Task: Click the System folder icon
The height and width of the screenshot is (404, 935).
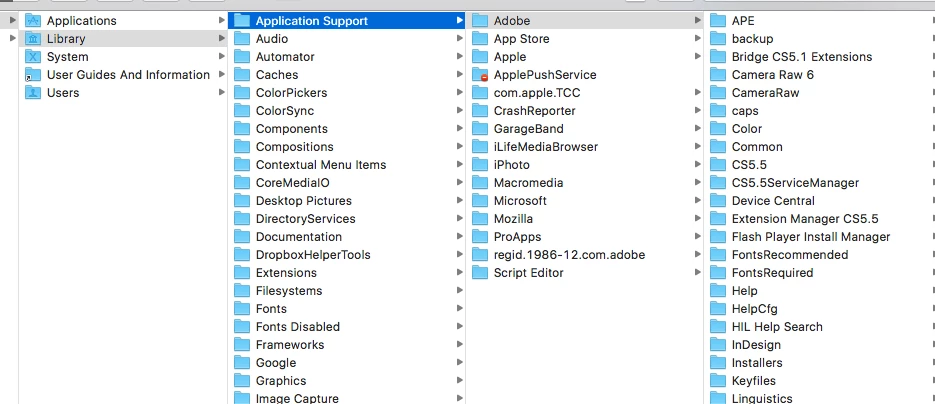Action: (33, 57)
